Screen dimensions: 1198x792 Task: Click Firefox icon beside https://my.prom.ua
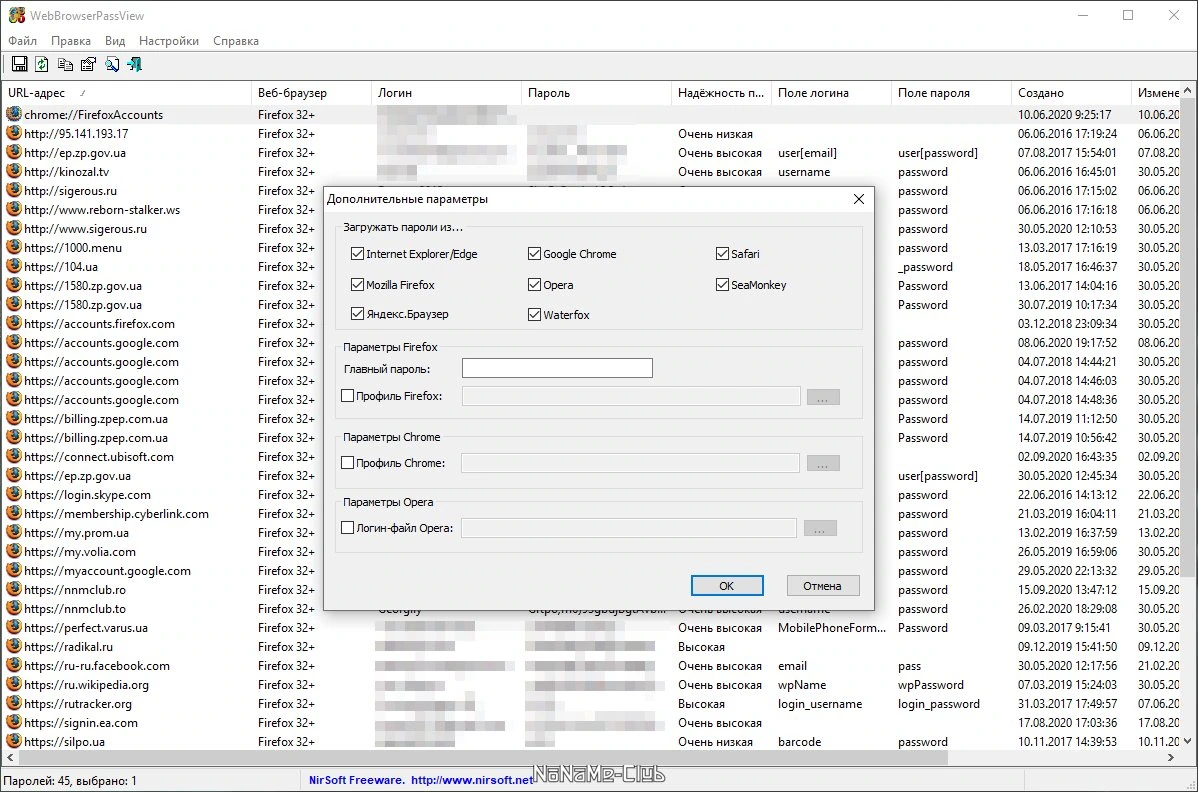coord(14,532)
